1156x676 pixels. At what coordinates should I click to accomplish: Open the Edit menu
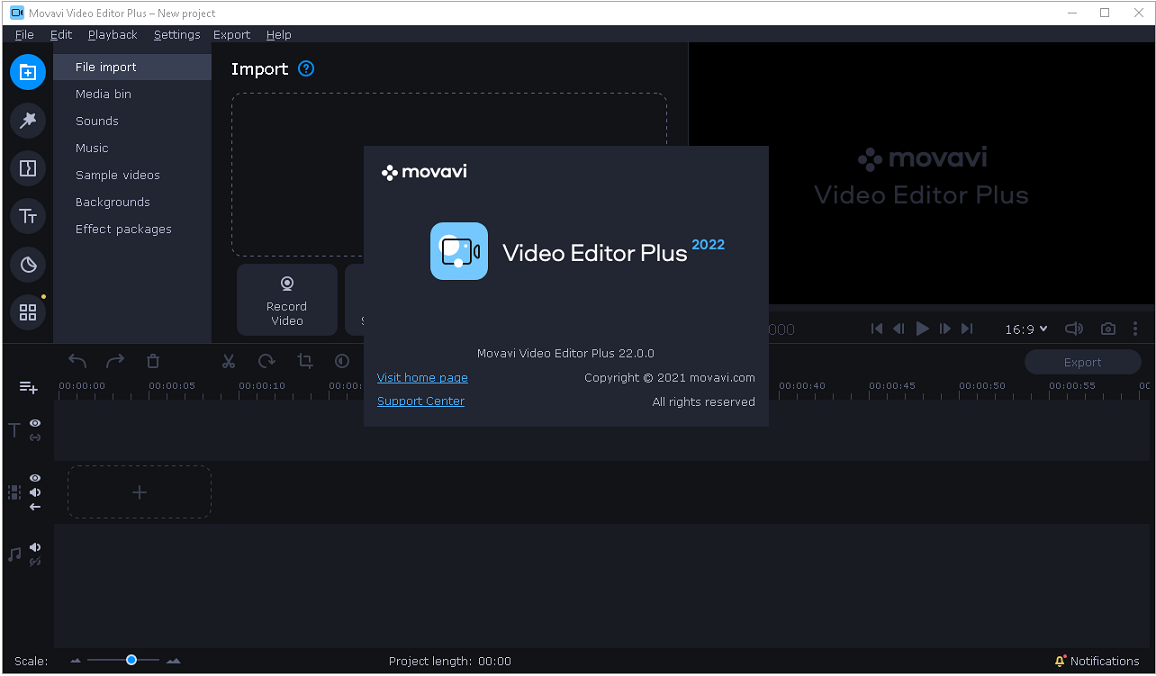click(61, 35)
